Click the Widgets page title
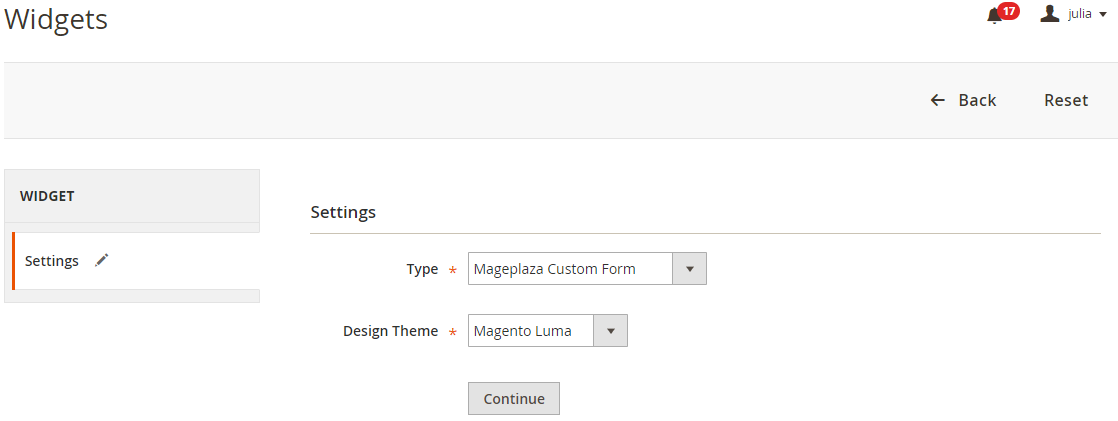Viewport: 1118px width, 421px height. coord(56,19)
